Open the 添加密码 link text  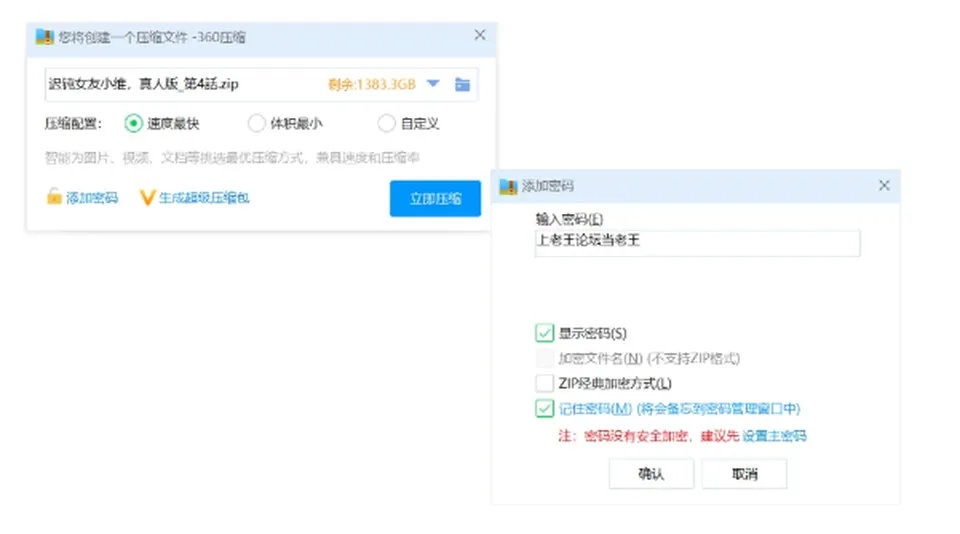click(x=92, y=198)
